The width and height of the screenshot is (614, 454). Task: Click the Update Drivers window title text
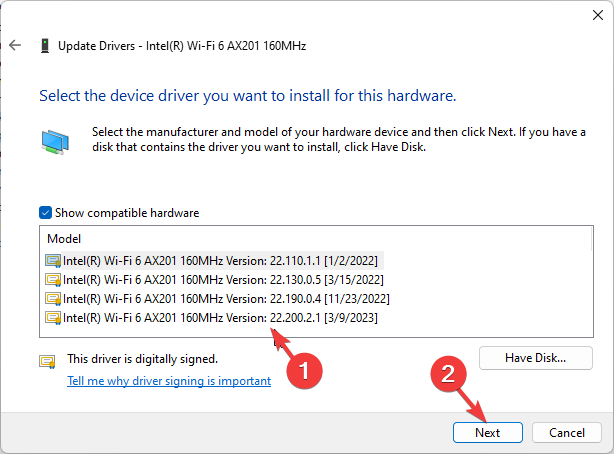(182, 46)
